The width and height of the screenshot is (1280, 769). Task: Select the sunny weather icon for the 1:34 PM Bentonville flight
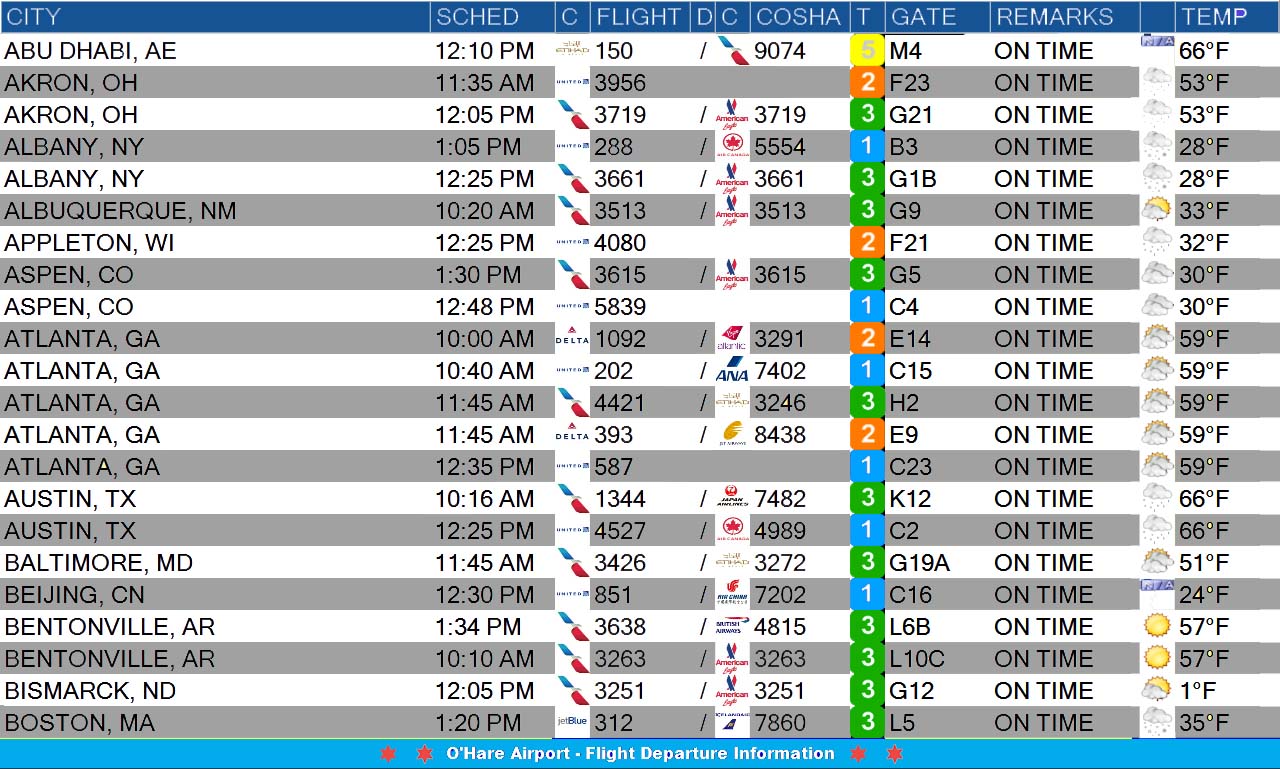pos(1157,626)
